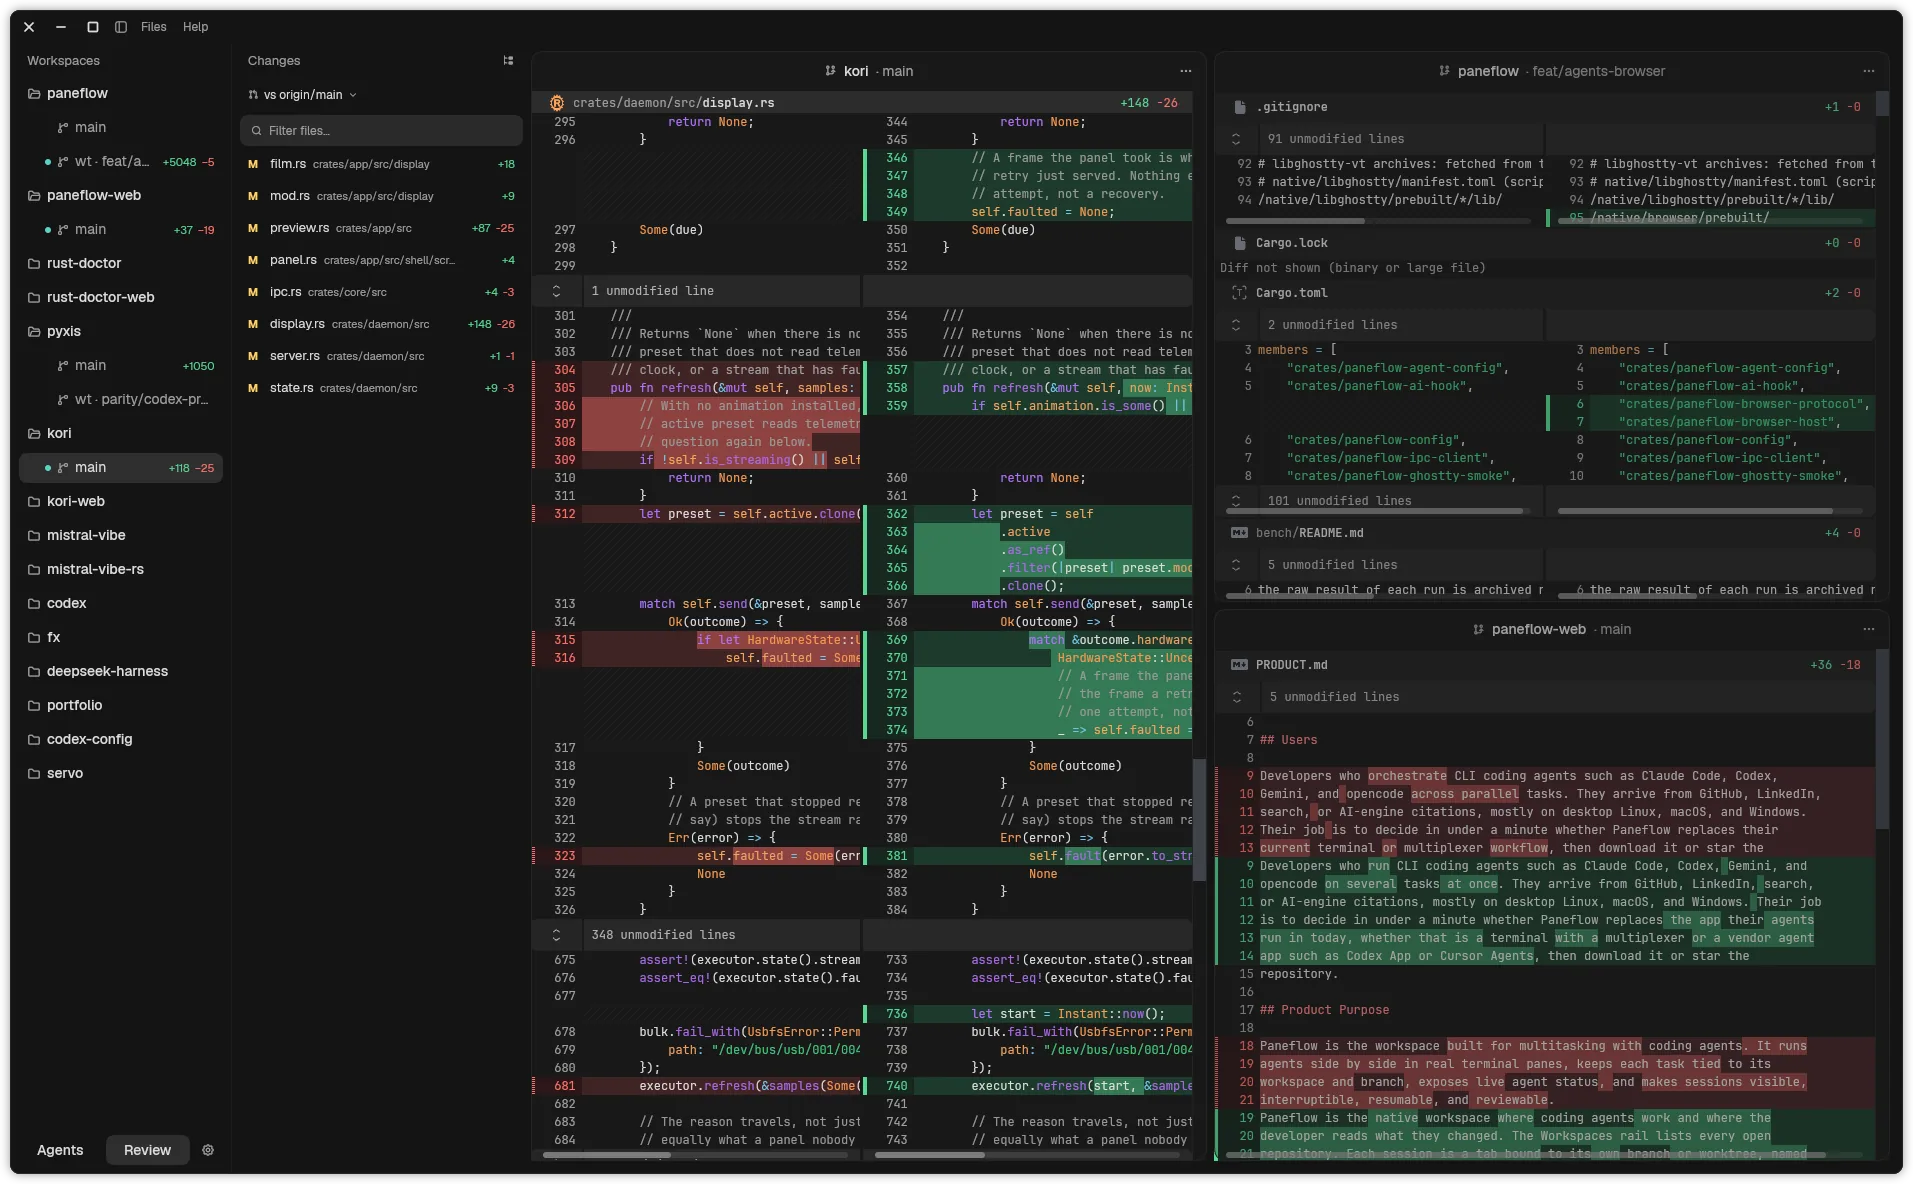Open server.rs in the changes list
Image resolution: width=1913 pixels, height=1184 pixels.
pos(381,356)
